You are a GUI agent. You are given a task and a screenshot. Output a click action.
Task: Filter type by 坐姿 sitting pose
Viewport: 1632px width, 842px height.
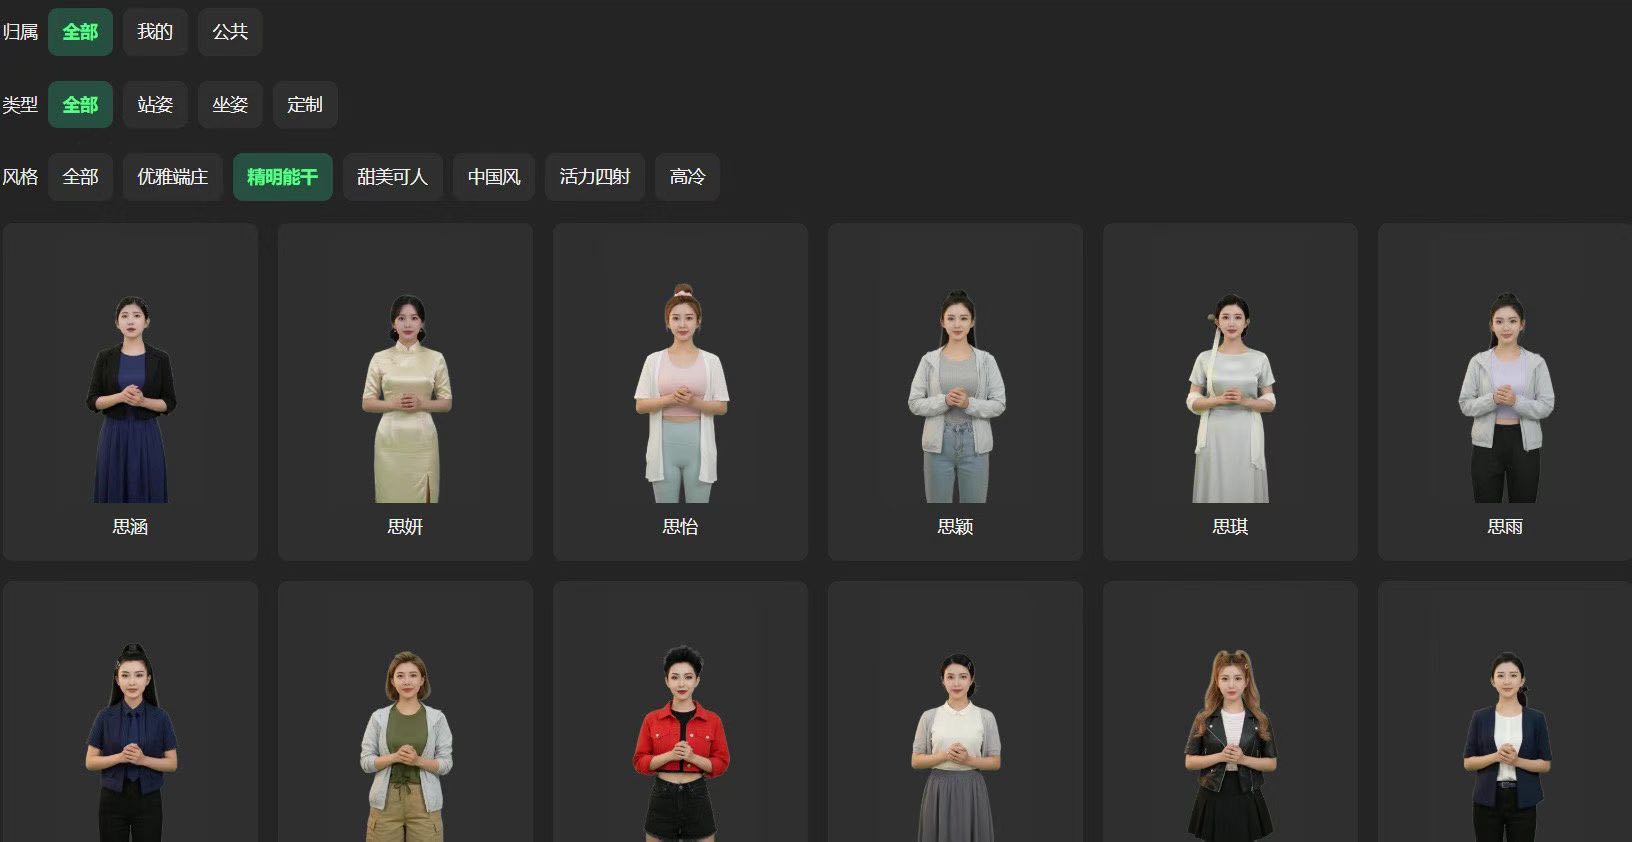[230, 105]
